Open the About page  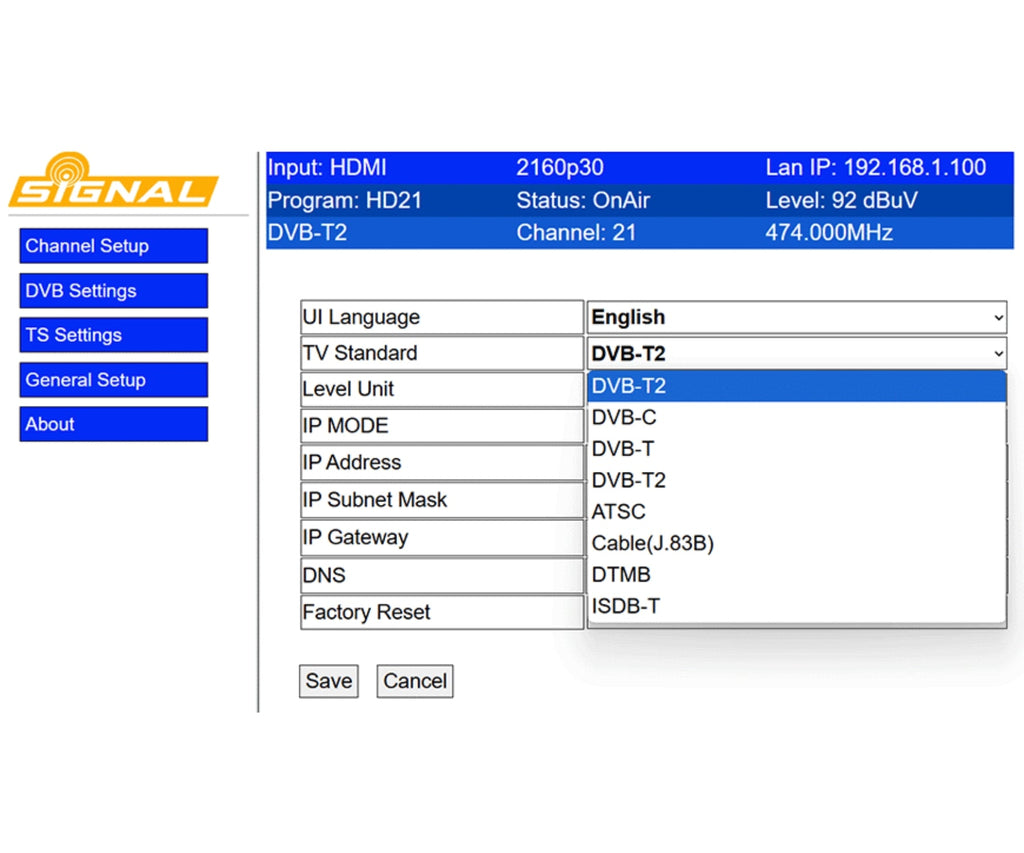tap(114, 424)
